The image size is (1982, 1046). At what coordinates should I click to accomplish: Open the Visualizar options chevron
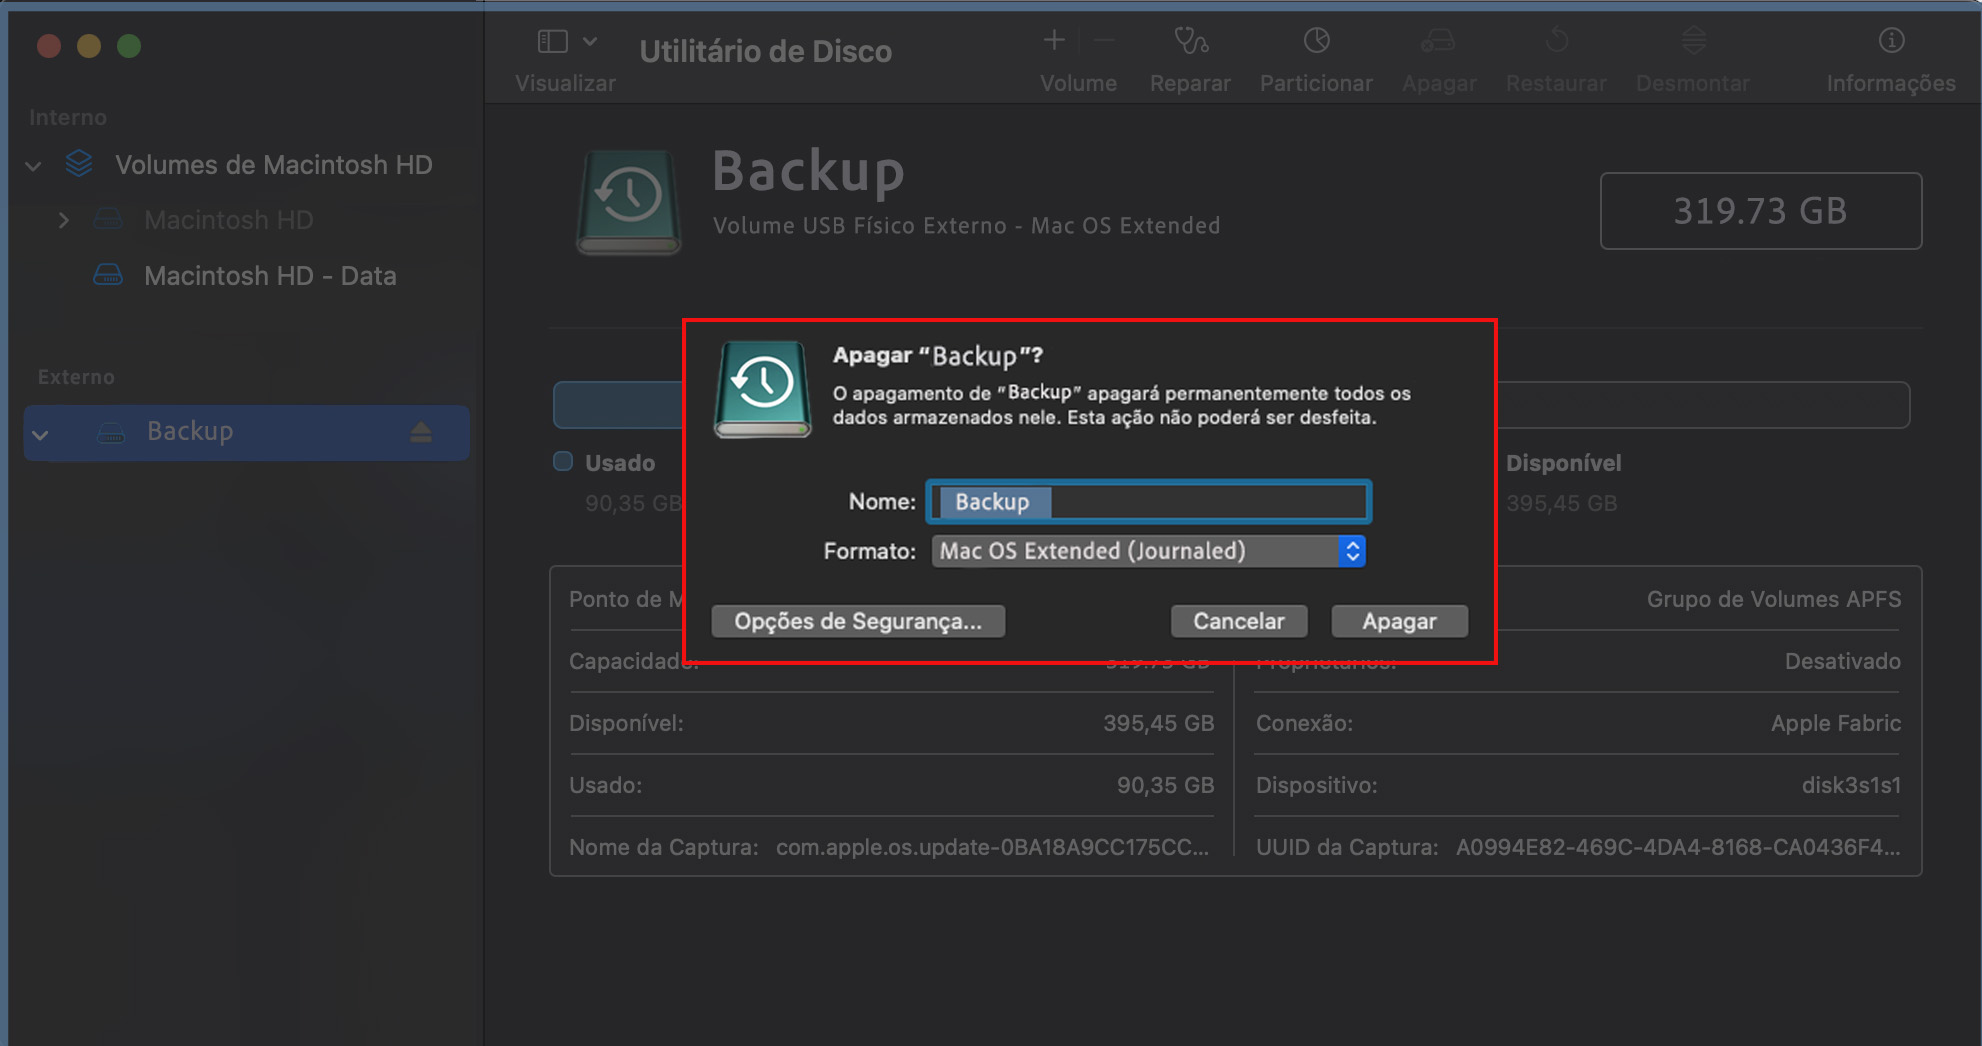[x=590, y=40]
